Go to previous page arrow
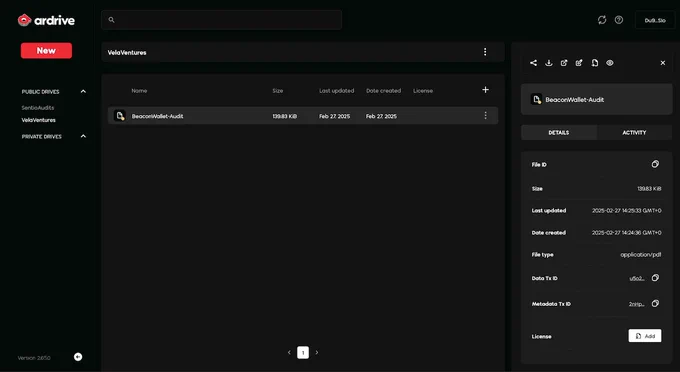Viewport: 680px width, 372px height. point(289,352)
